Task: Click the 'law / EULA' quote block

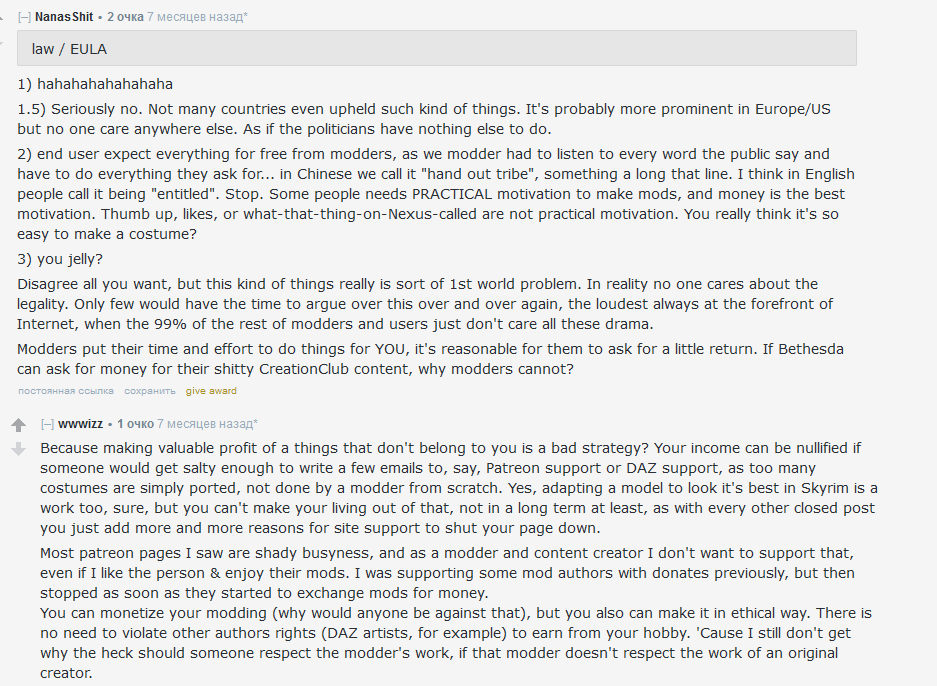Action: pyautogui.click(x=437, y=48)
